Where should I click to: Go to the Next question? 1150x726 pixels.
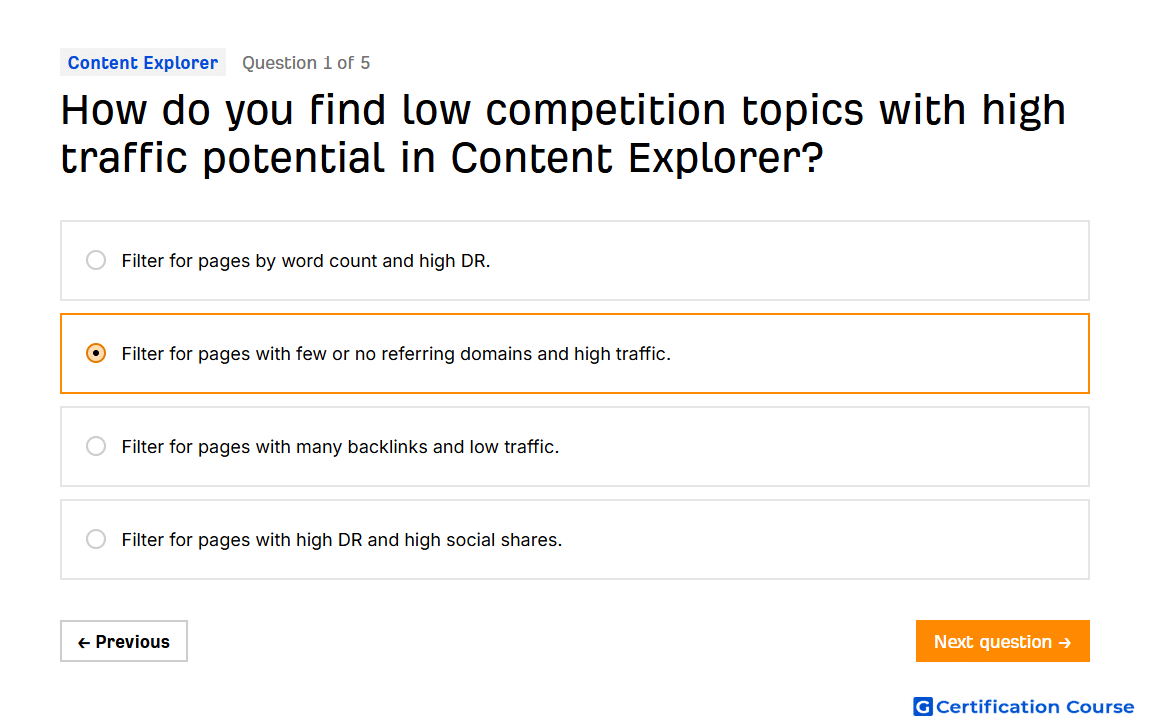pos(1003,642)
